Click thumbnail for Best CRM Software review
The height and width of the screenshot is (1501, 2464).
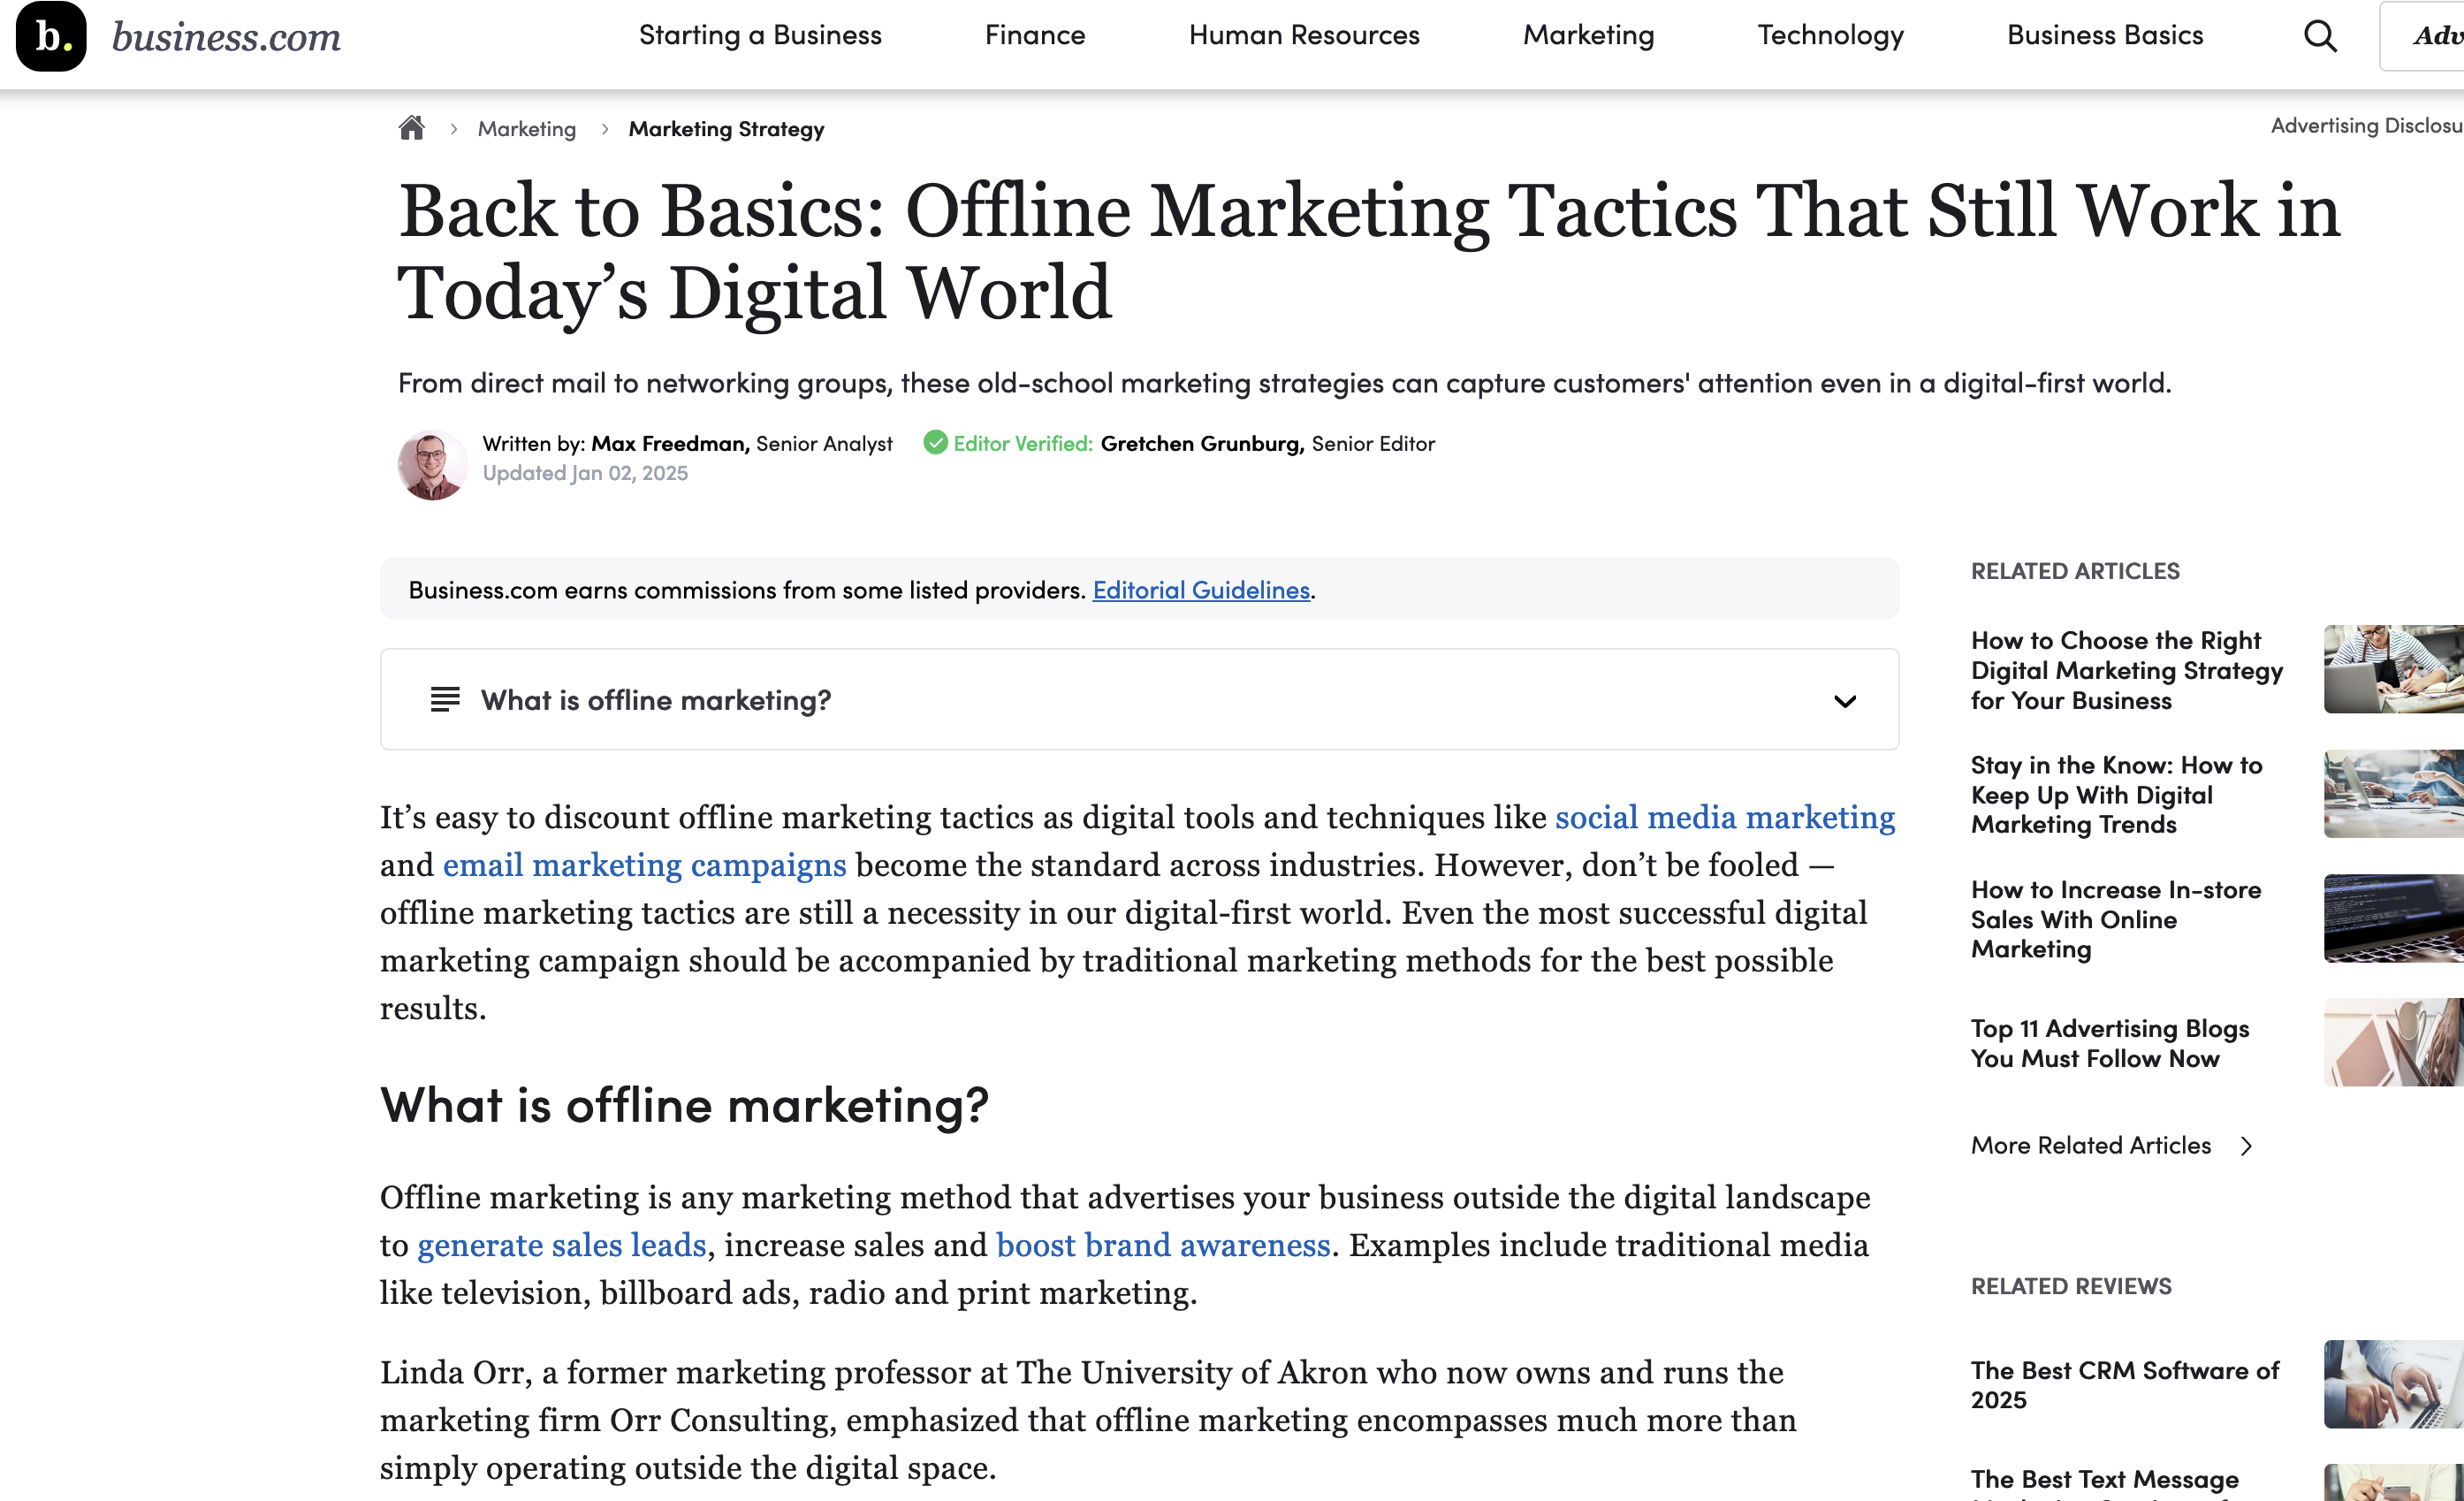click(2393, 1384)
